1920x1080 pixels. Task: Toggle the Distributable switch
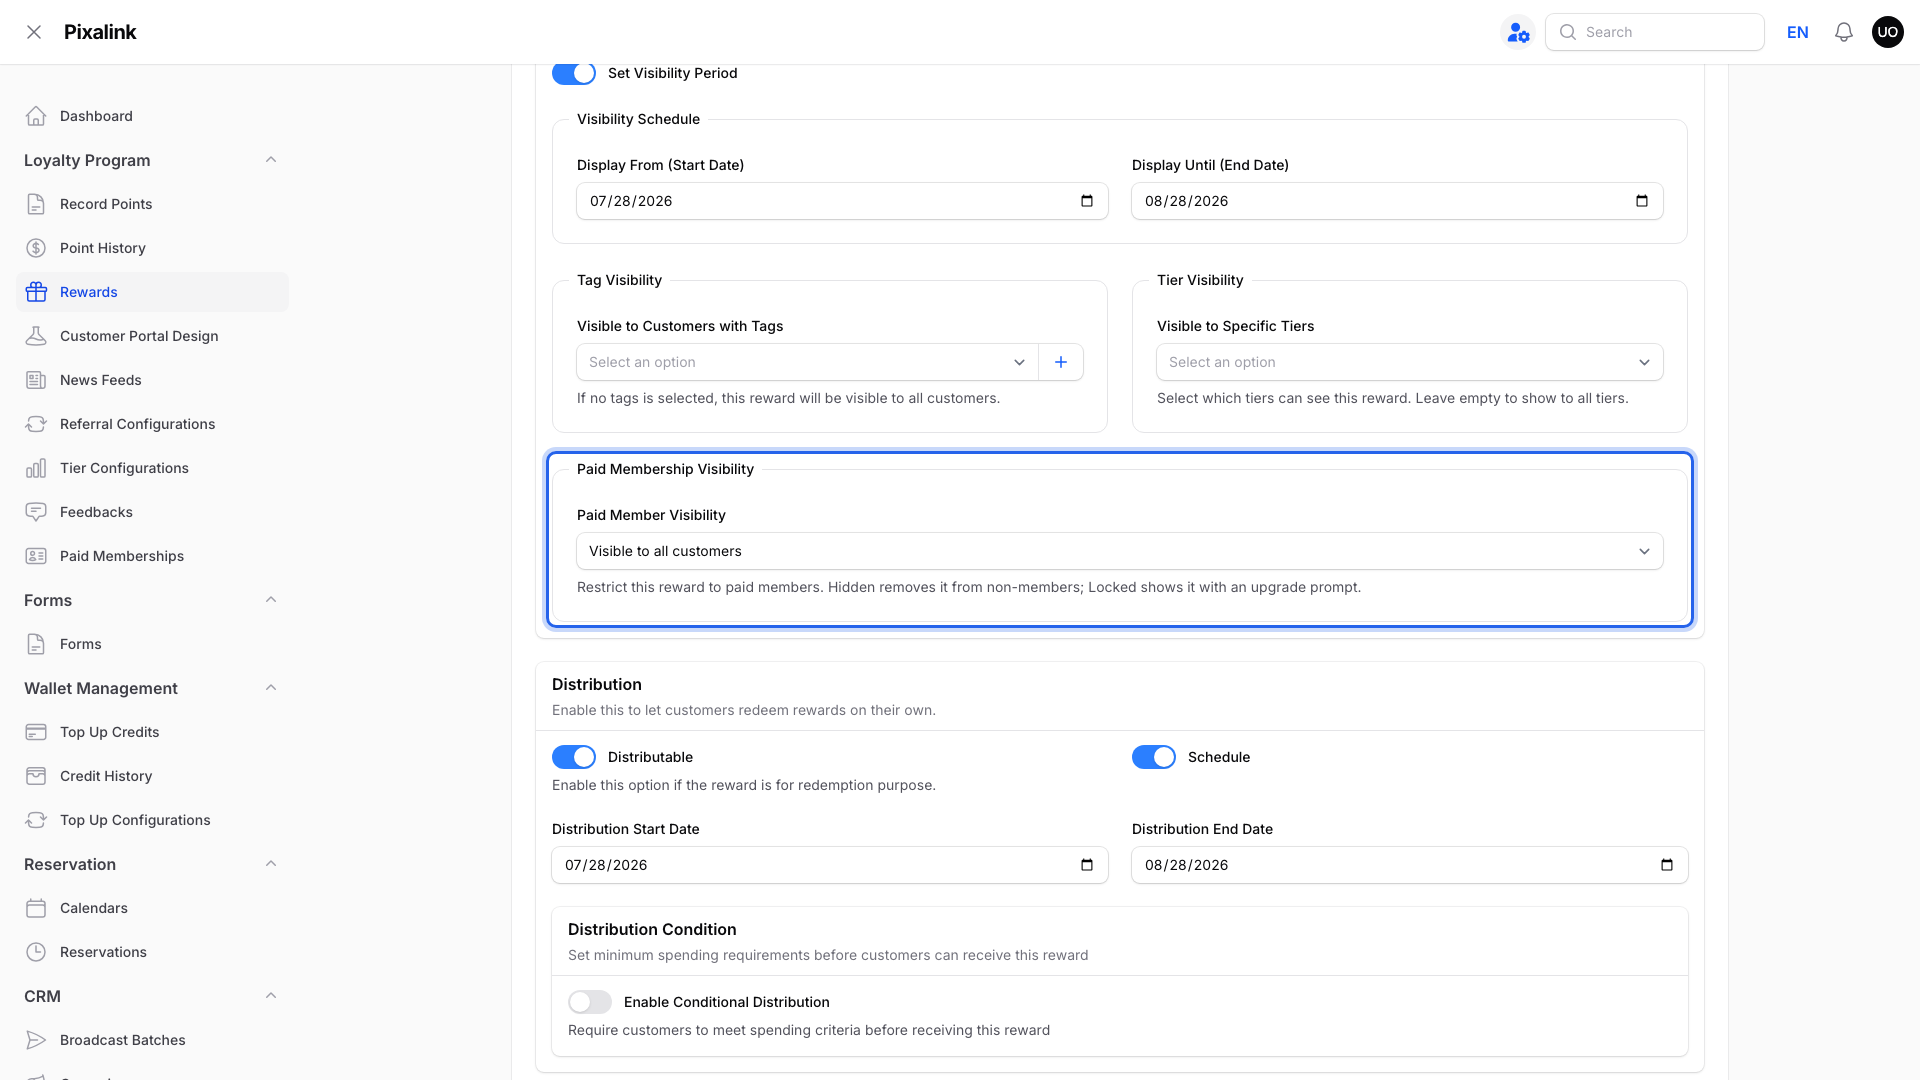click(574, 757)
